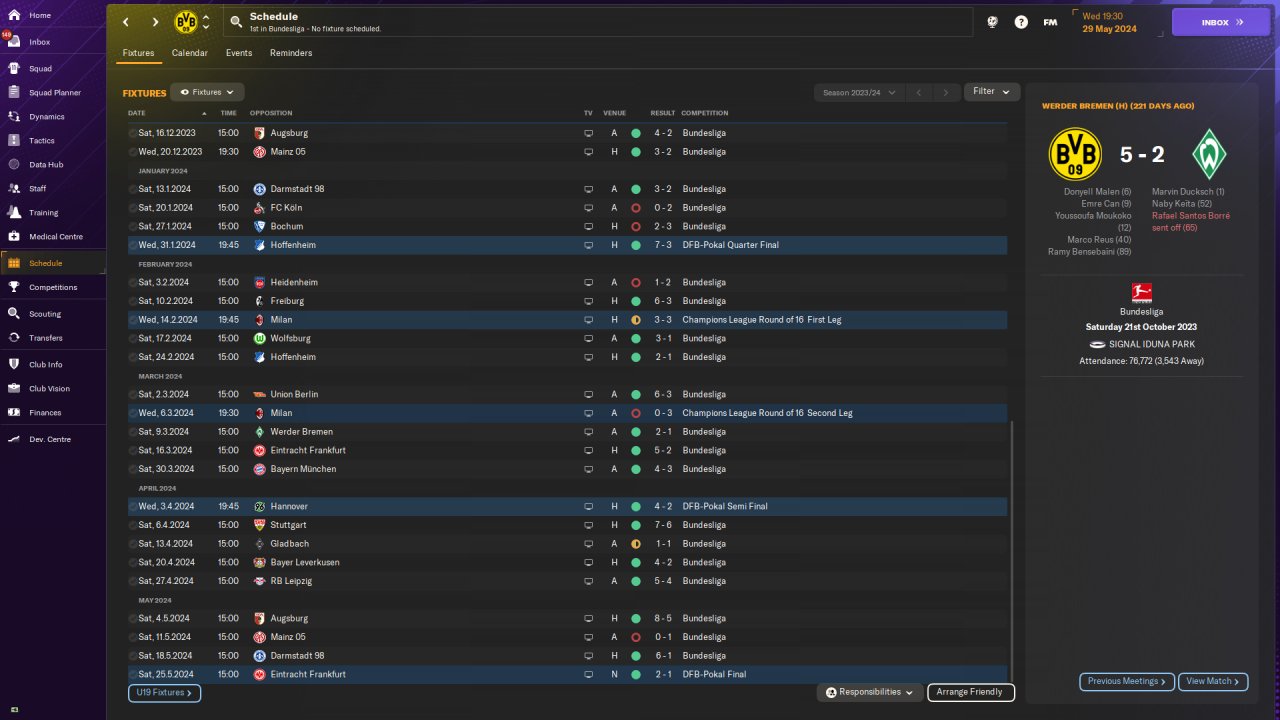Viewport: 1280px width, 720px height.
Task: Open Medical Centre in the sidebar
Action: click(56, 237)
